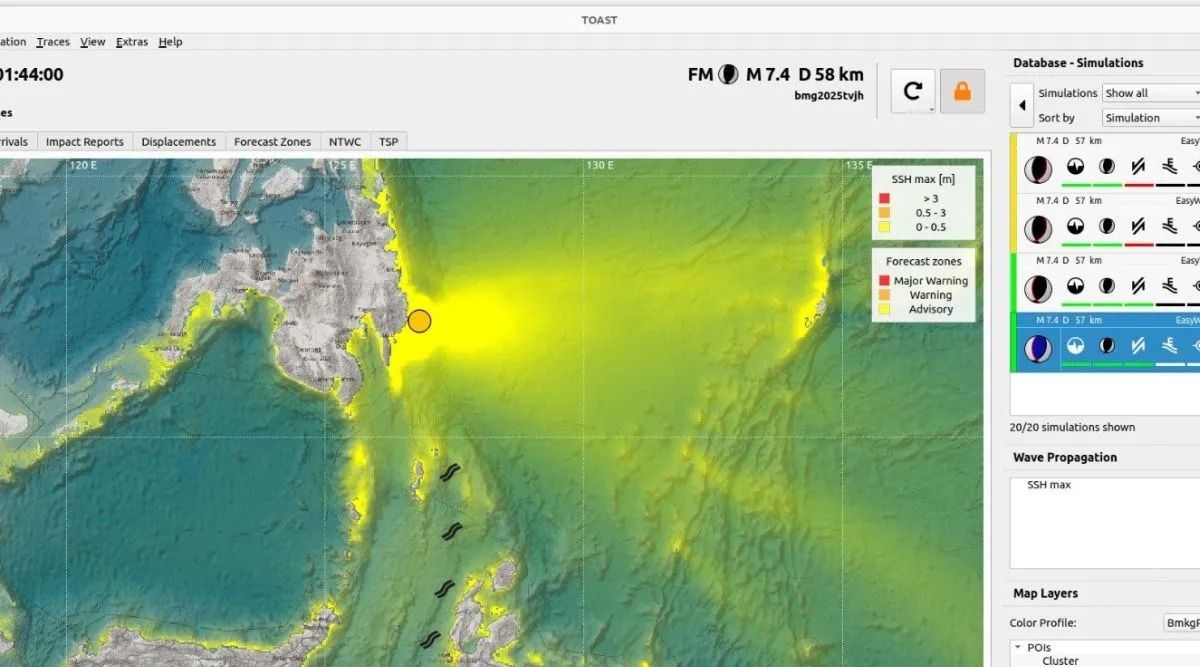This screenshot has height=667, width=1200.
Task: Click the refresh simulations icon
Action: pyautogui.click(x=913, y=89)
